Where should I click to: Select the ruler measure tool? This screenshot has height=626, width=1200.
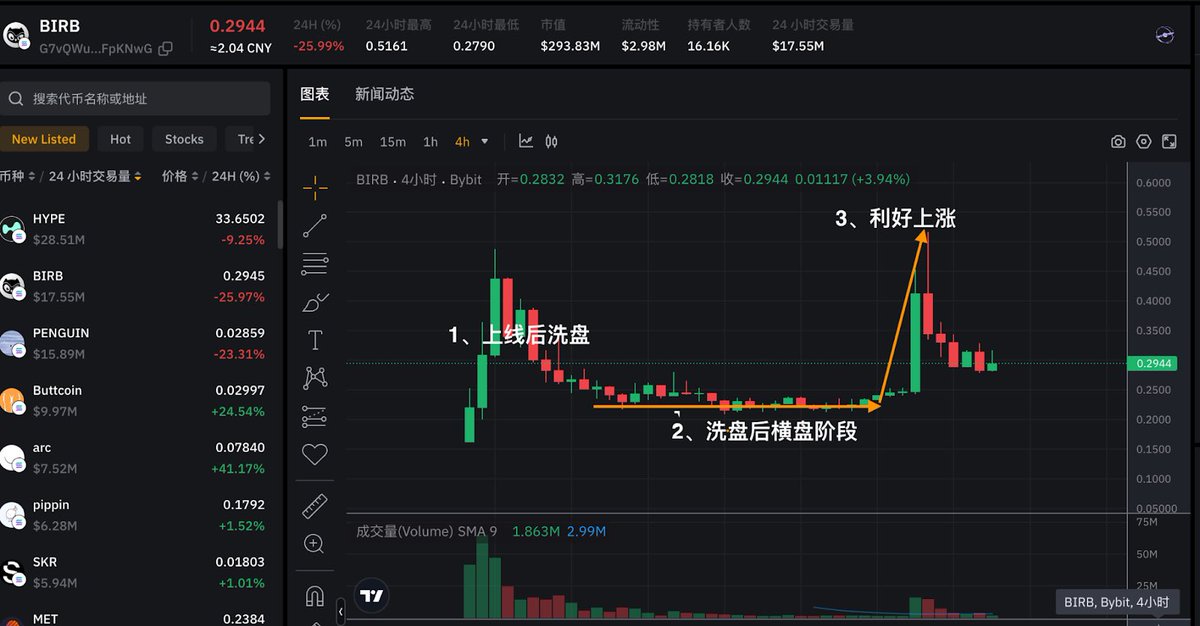315,506
